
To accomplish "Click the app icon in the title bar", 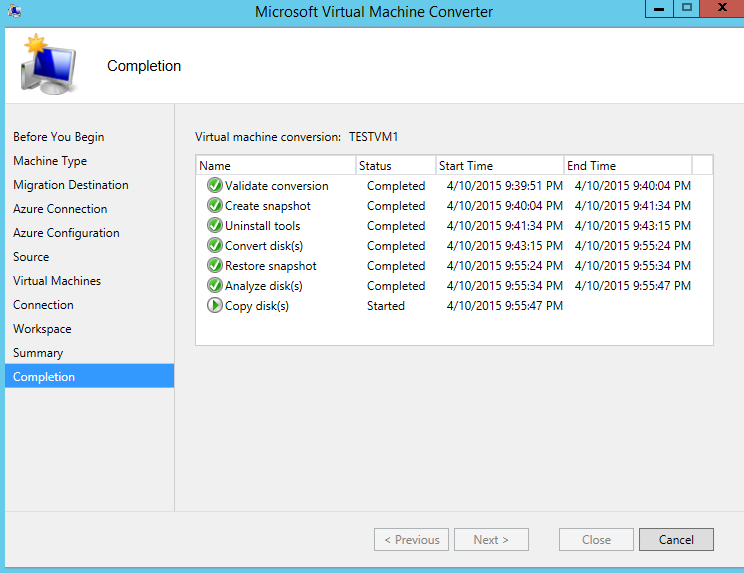I will click(x=14, y=10).
